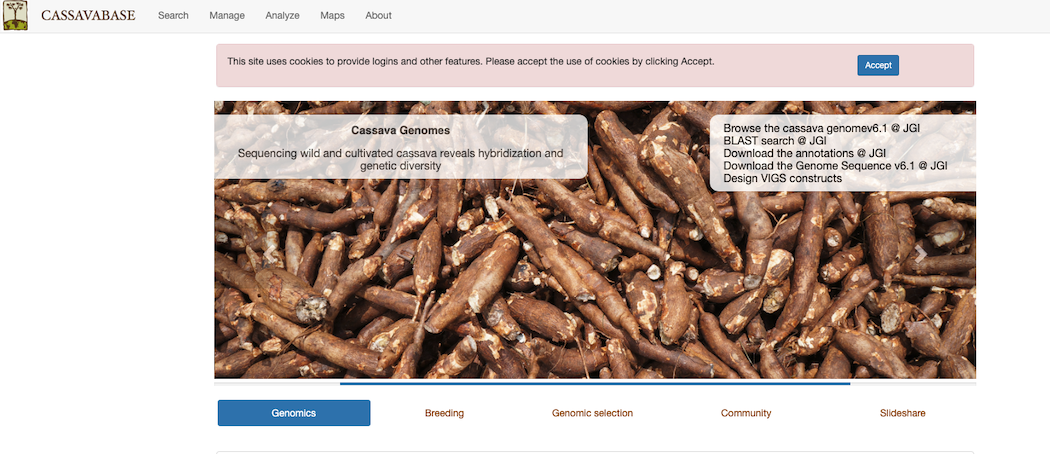Switch to the Community tab

point(746,413)
